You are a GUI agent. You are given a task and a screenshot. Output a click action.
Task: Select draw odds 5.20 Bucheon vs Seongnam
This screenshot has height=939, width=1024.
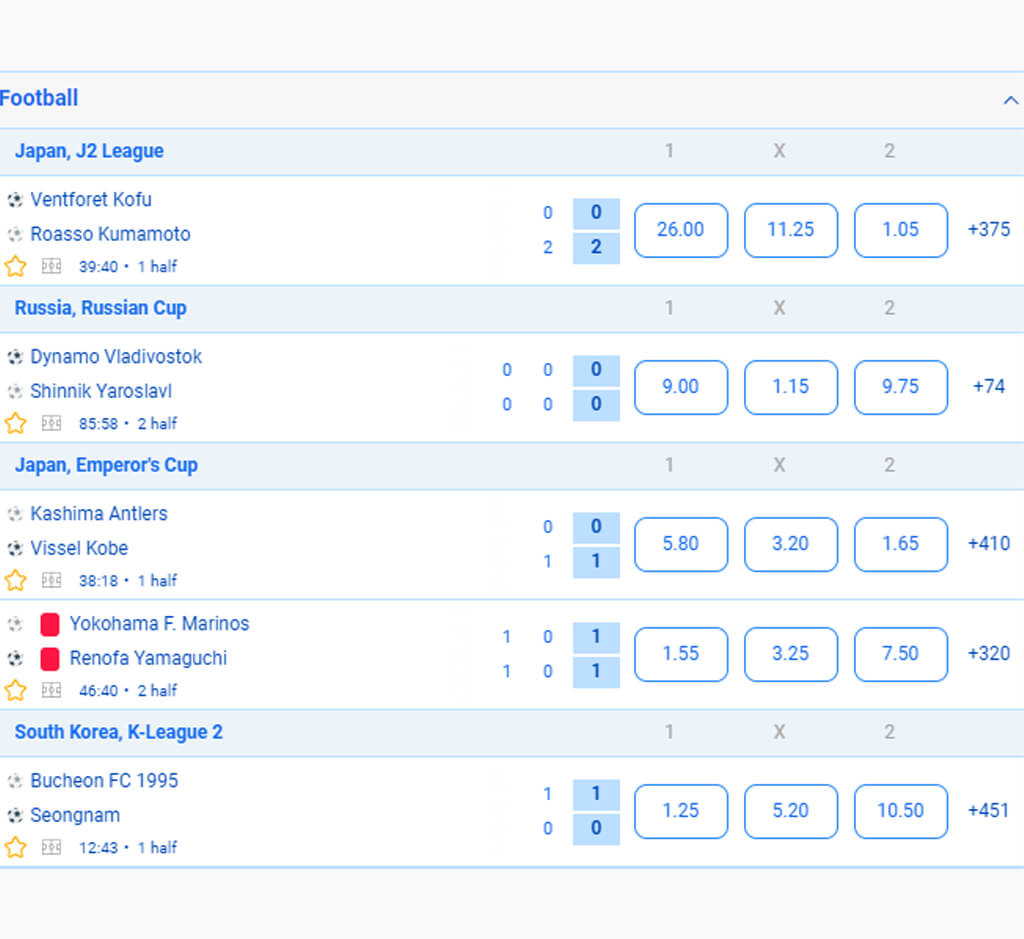point(791,811)
